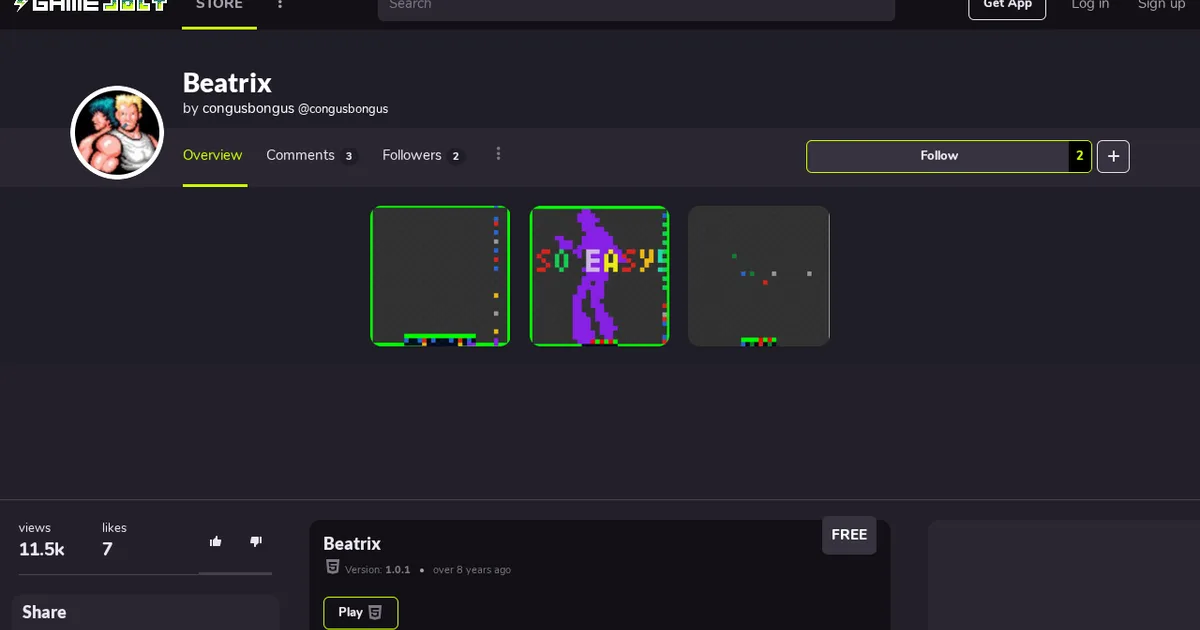Expand the more tabs vertical dots menu

click(x=498, y=154)
